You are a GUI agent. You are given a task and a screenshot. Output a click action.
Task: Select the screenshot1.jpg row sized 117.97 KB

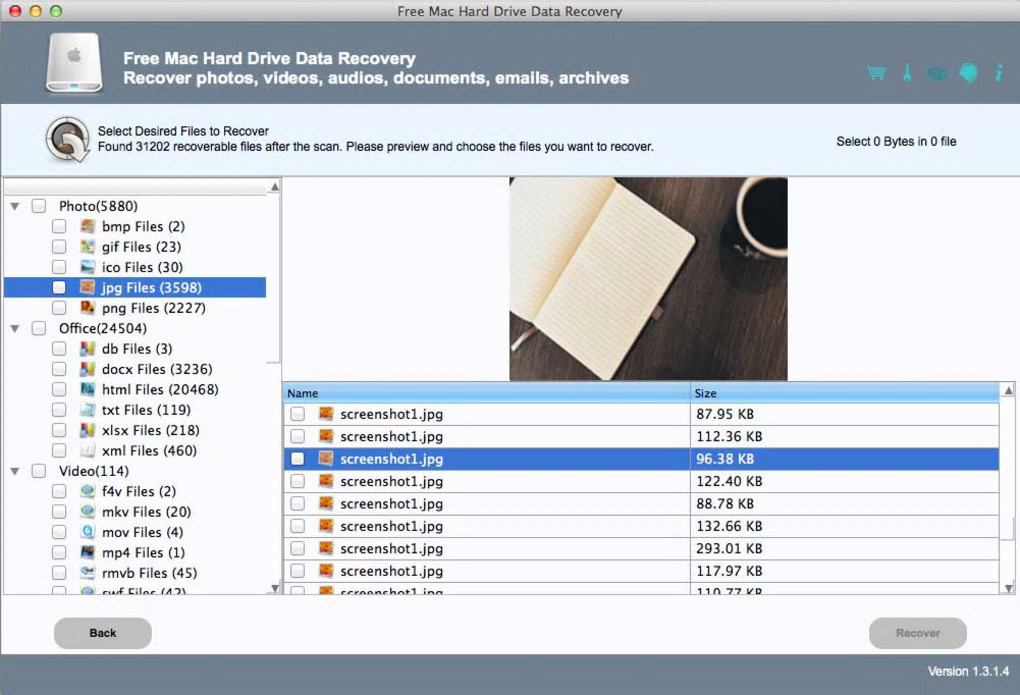[x=641, y=571]
